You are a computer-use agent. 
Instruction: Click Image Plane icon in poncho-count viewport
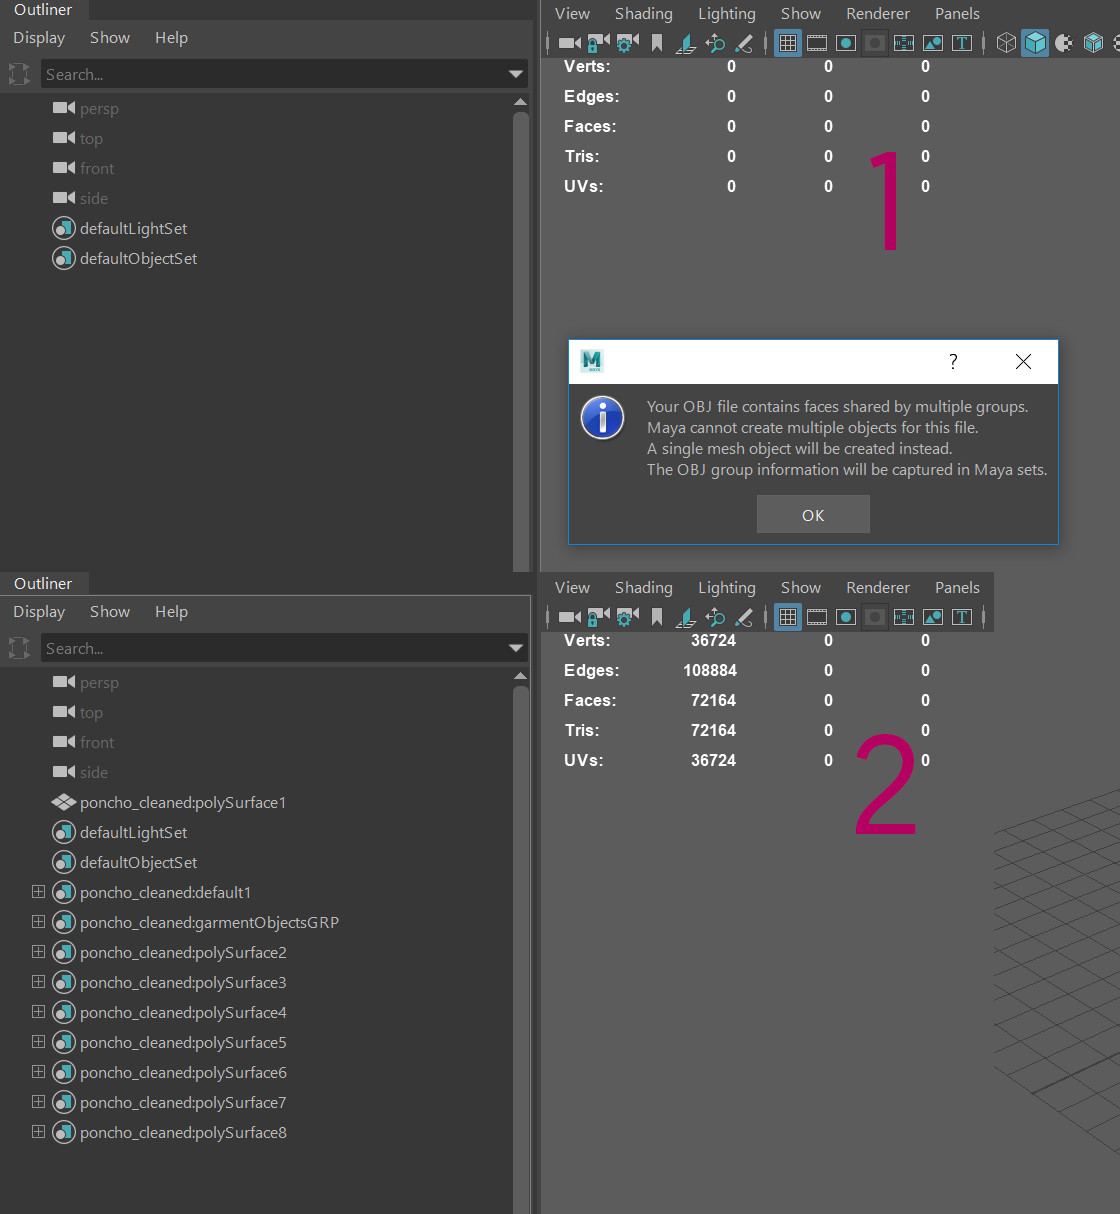pyautogui.click(x=686, y=617)
